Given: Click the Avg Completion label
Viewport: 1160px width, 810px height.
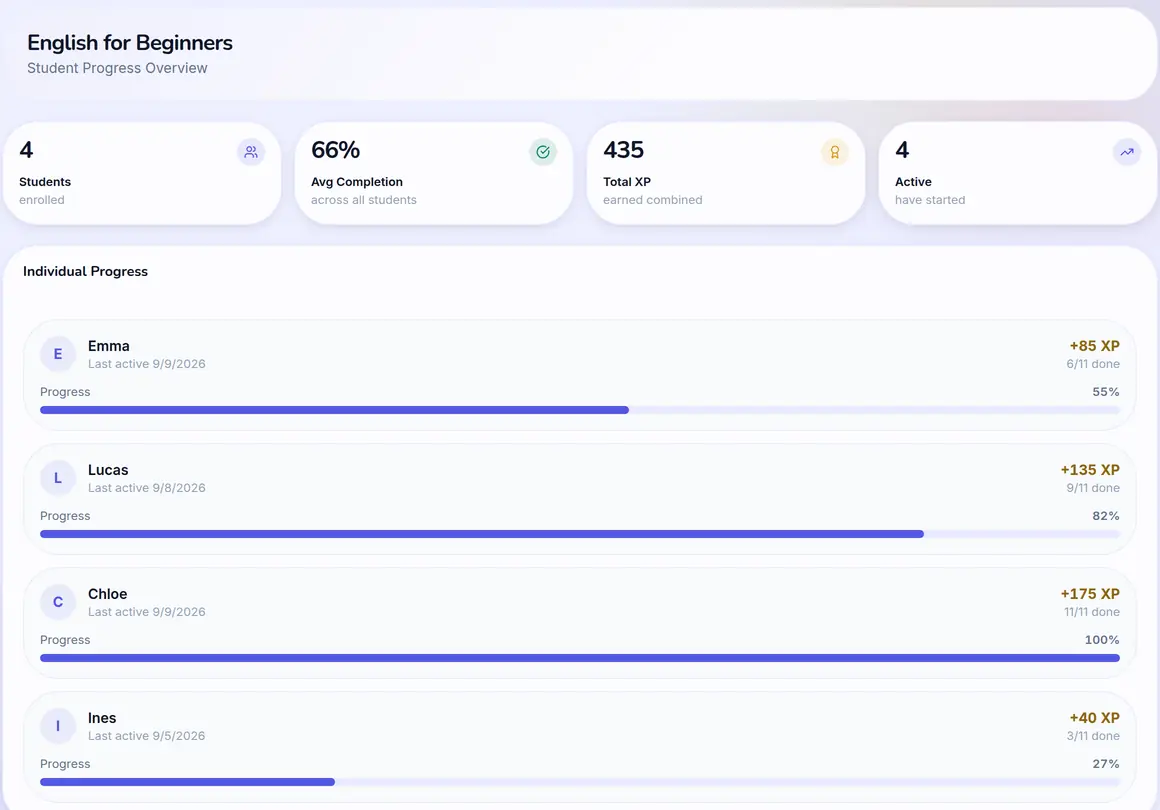Looking at the screenshot, I should tap(357, 182).
